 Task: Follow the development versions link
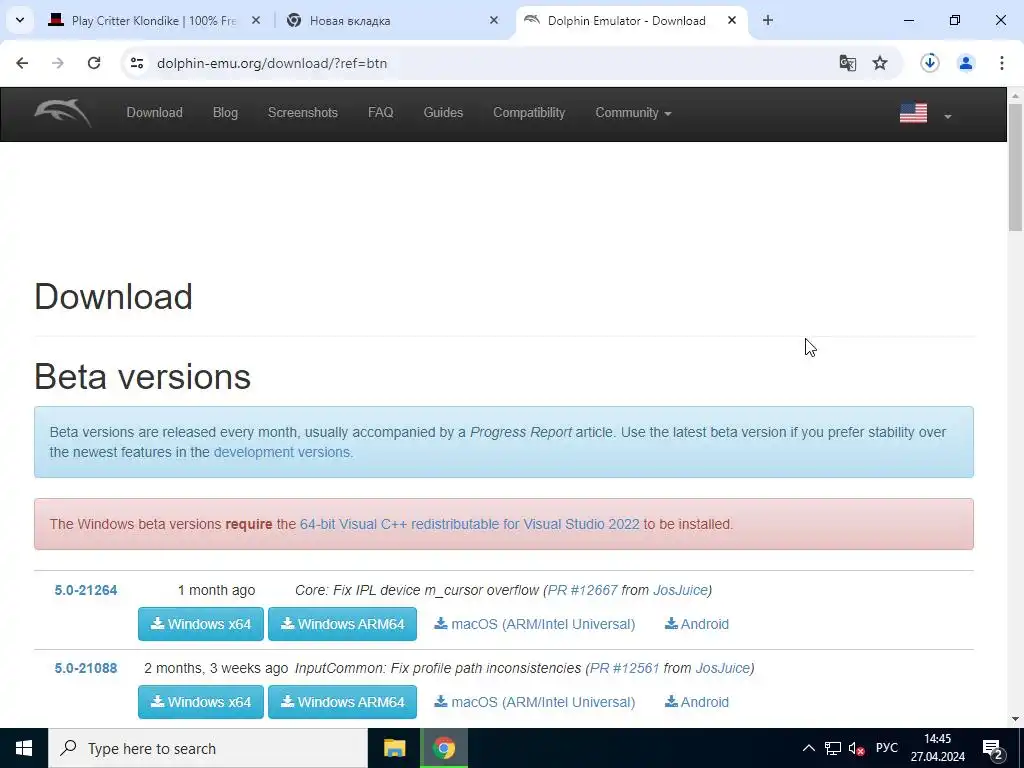[282, 452]
